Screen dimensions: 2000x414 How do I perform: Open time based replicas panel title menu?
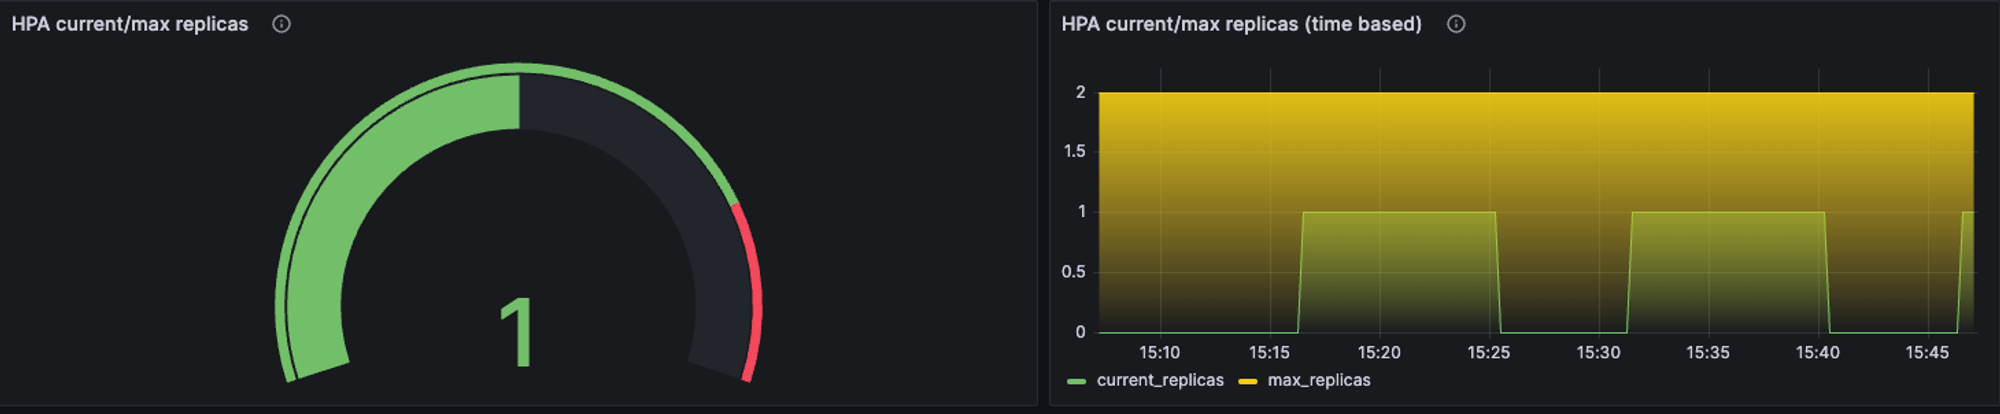[x=1241, y=24]
